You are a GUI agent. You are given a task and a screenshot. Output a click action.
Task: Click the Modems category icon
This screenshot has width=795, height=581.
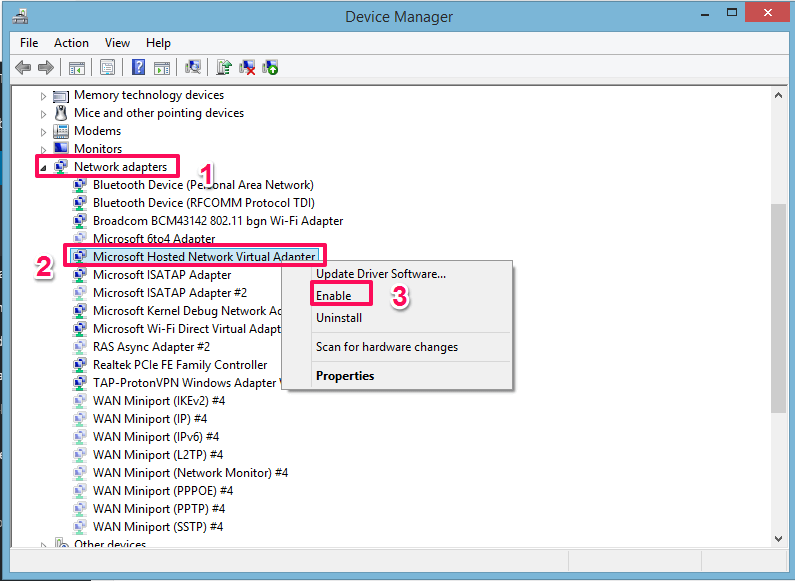click(x=61, y=131)
